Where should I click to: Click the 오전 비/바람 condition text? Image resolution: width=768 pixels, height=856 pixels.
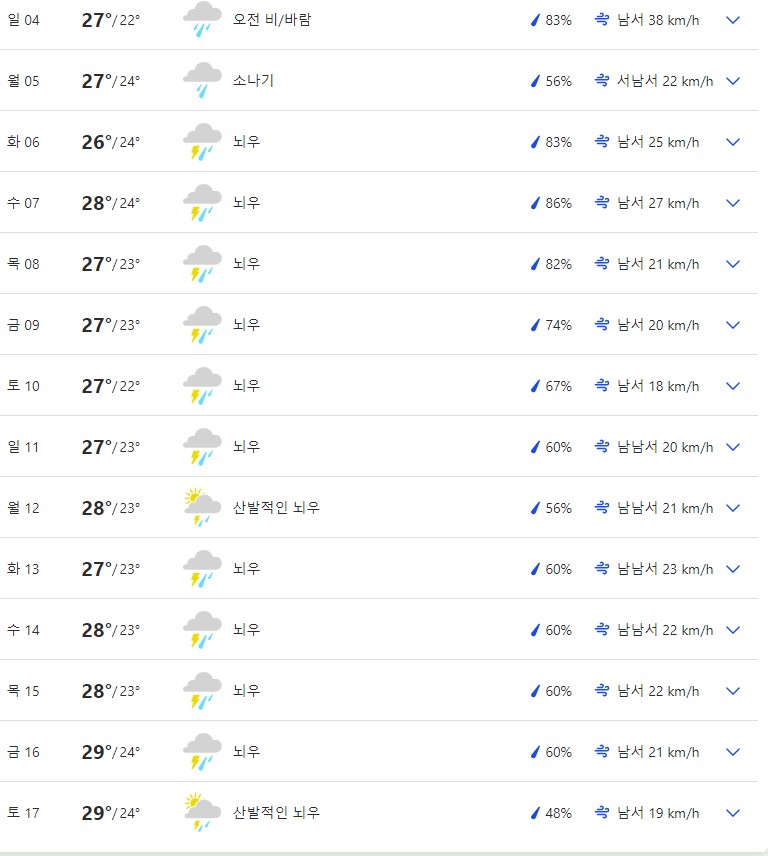coord(271,20)
